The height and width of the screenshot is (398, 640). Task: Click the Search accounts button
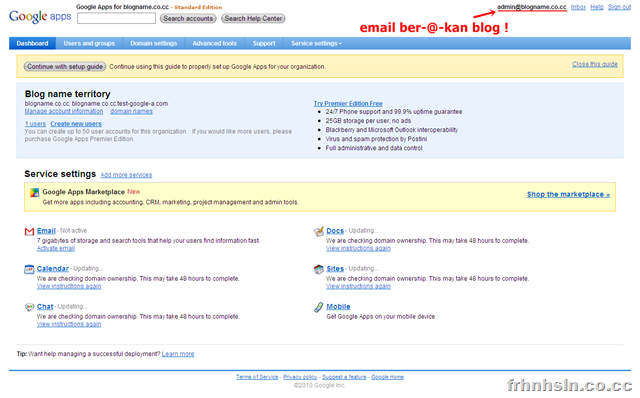tap(188, 18)
